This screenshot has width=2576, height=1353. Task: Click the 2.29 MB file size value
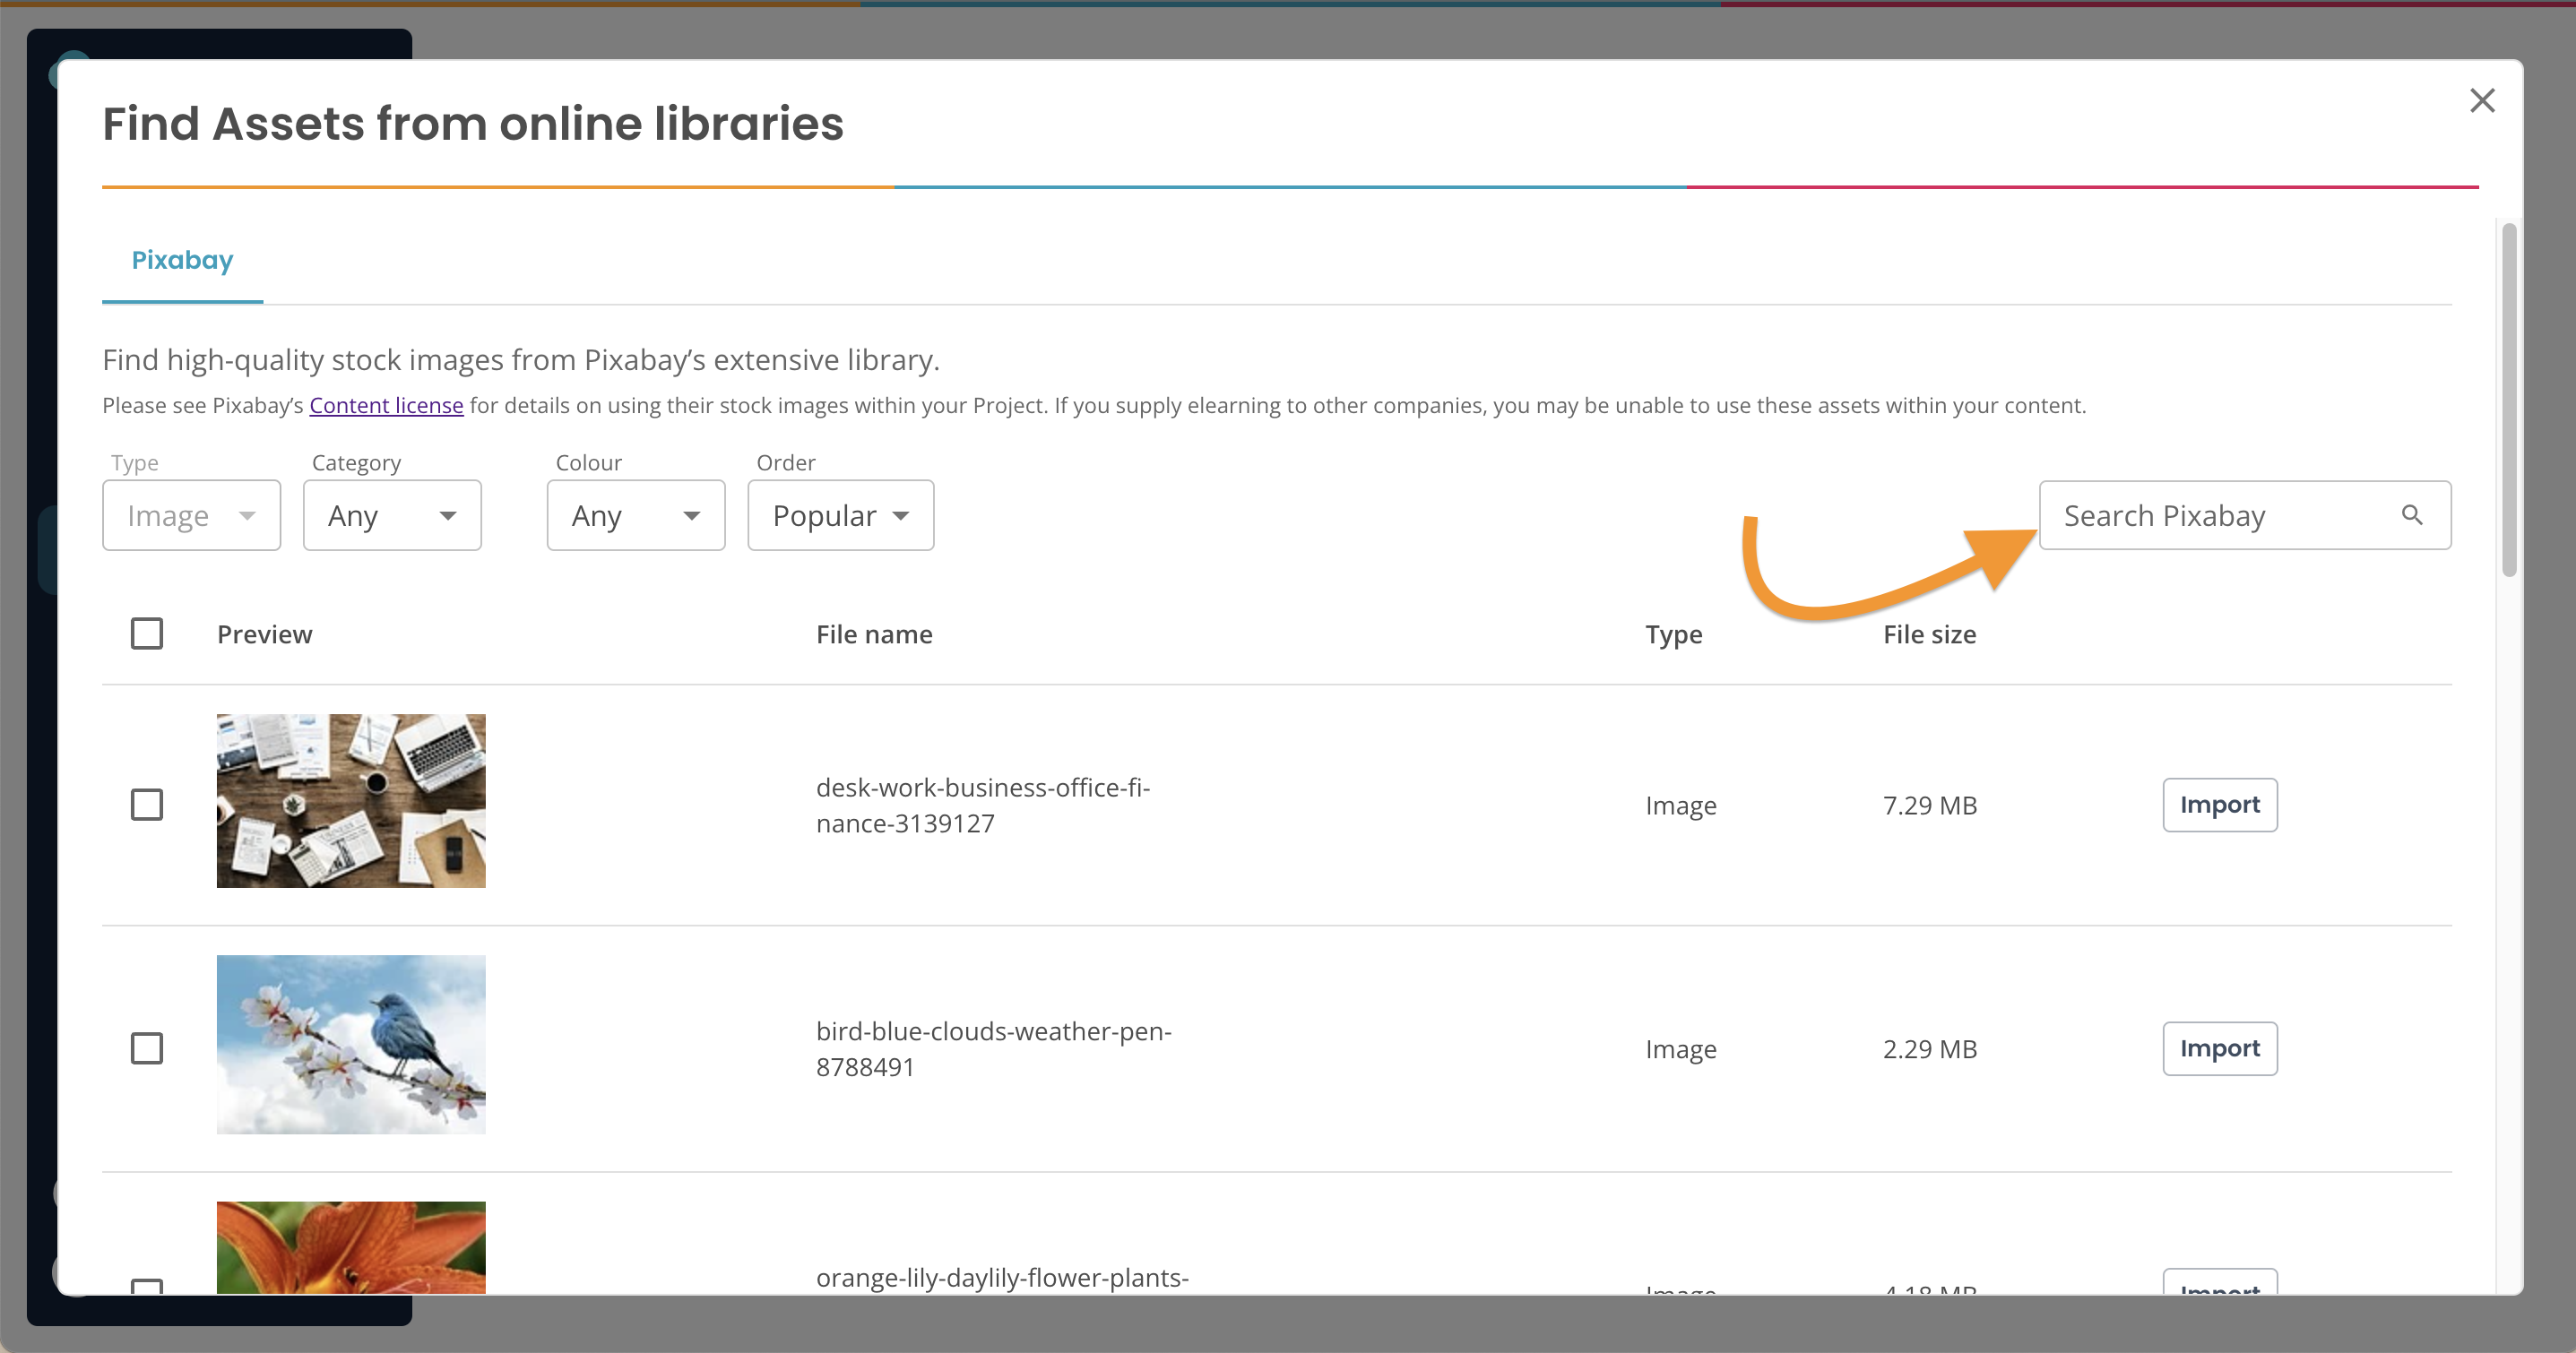1929,1048
